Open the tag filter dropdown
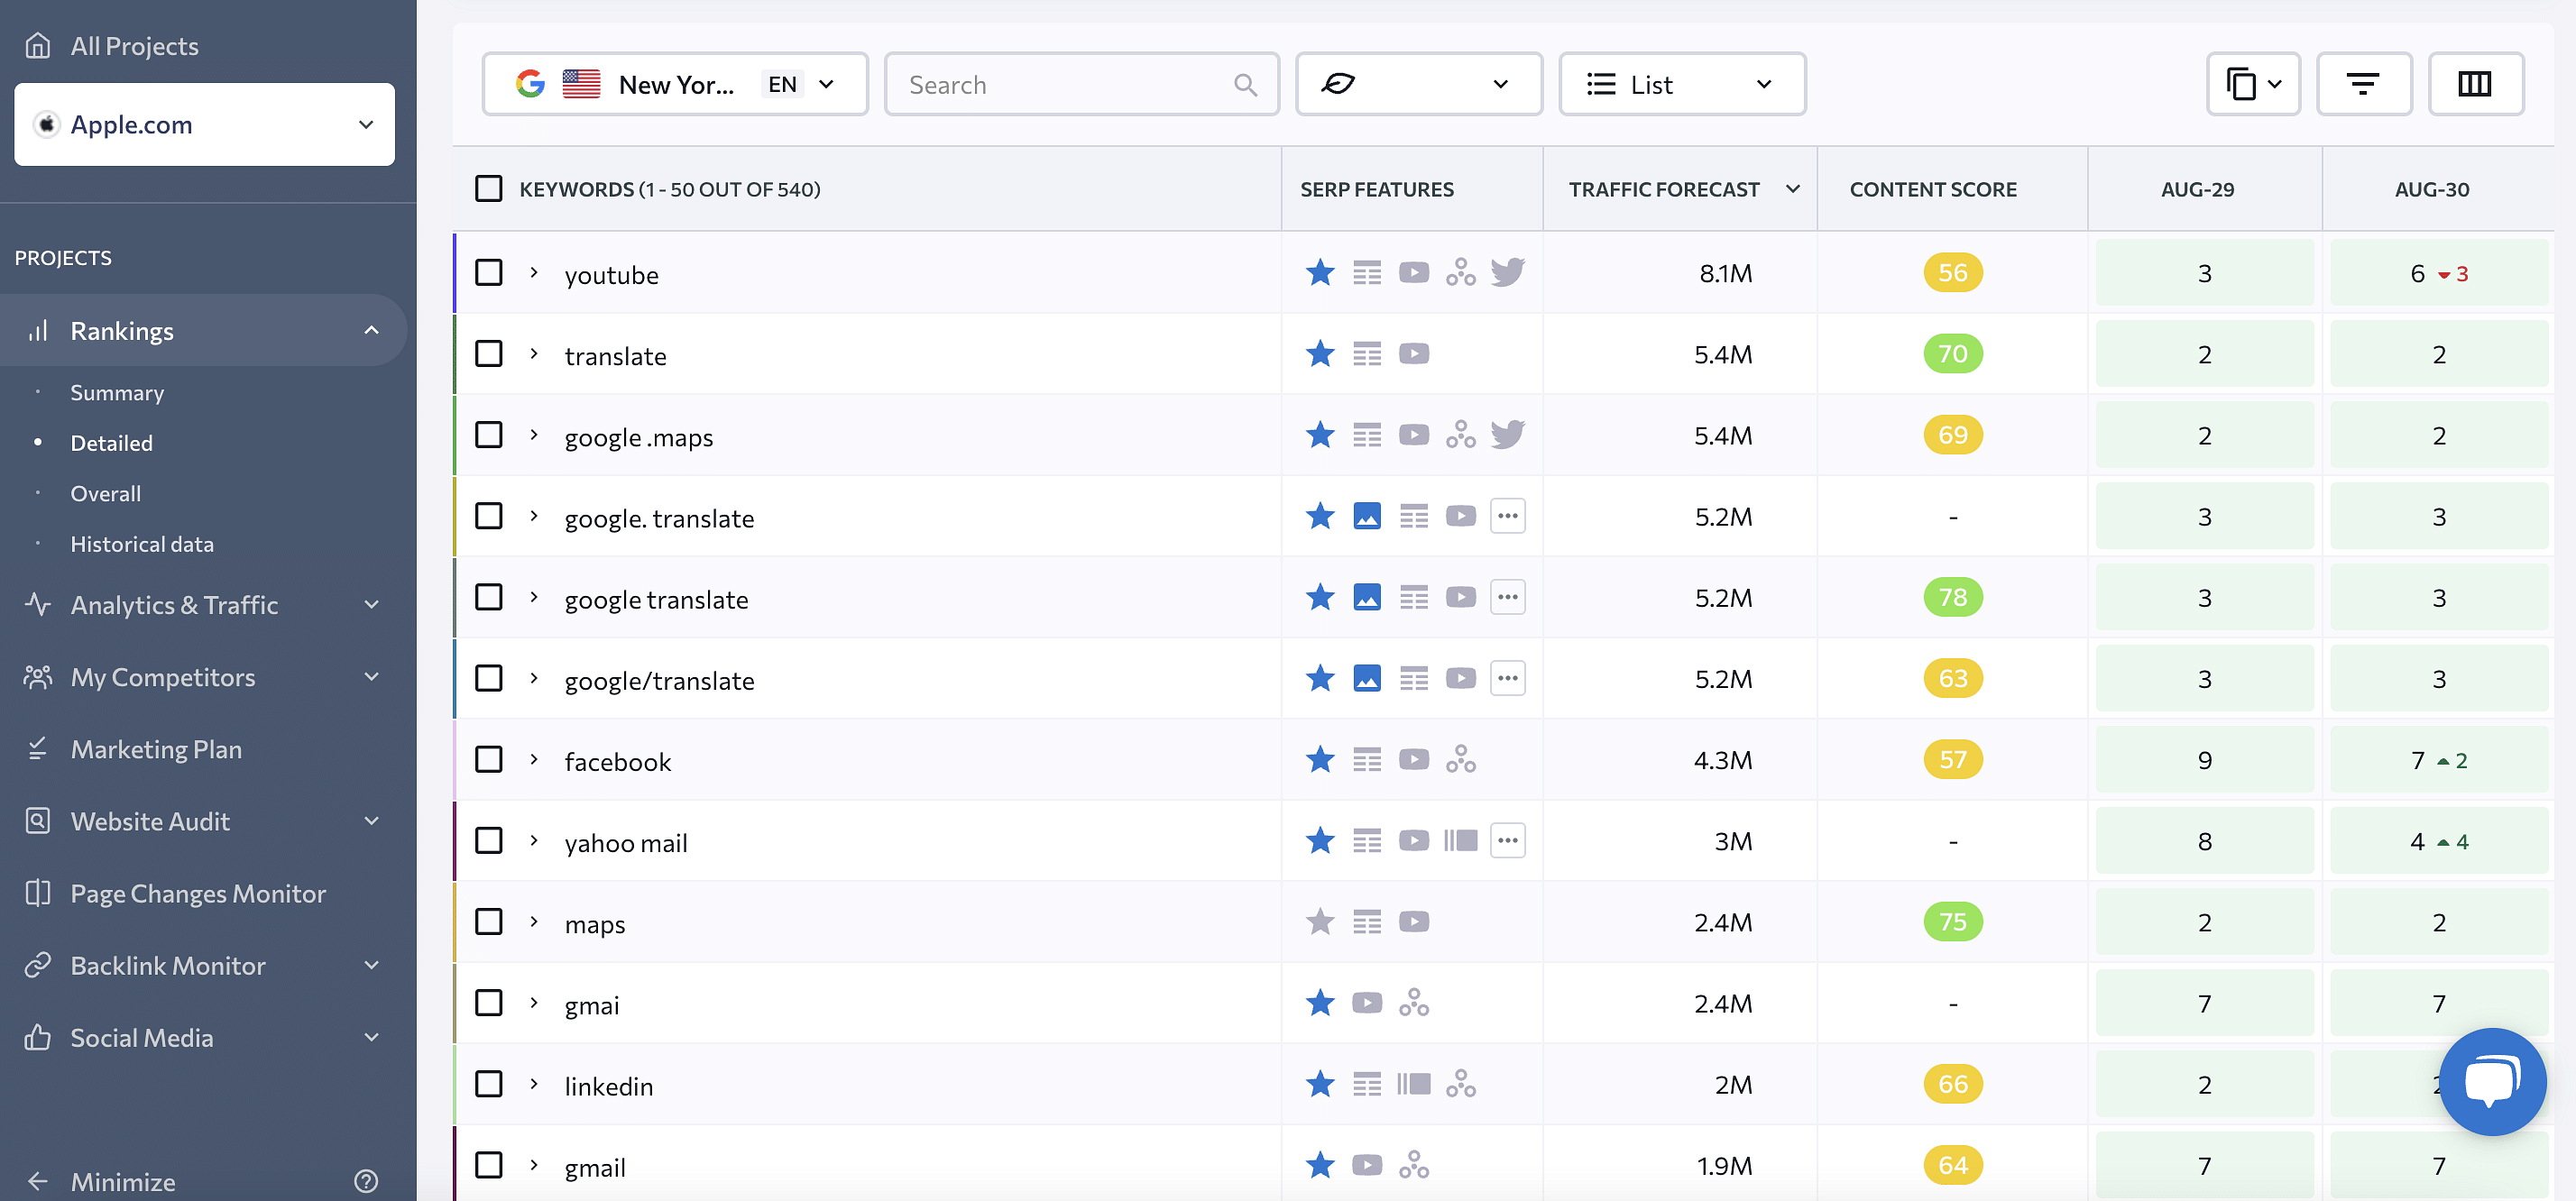Screen dimensions: 2576x1201 coord(1418,84)
